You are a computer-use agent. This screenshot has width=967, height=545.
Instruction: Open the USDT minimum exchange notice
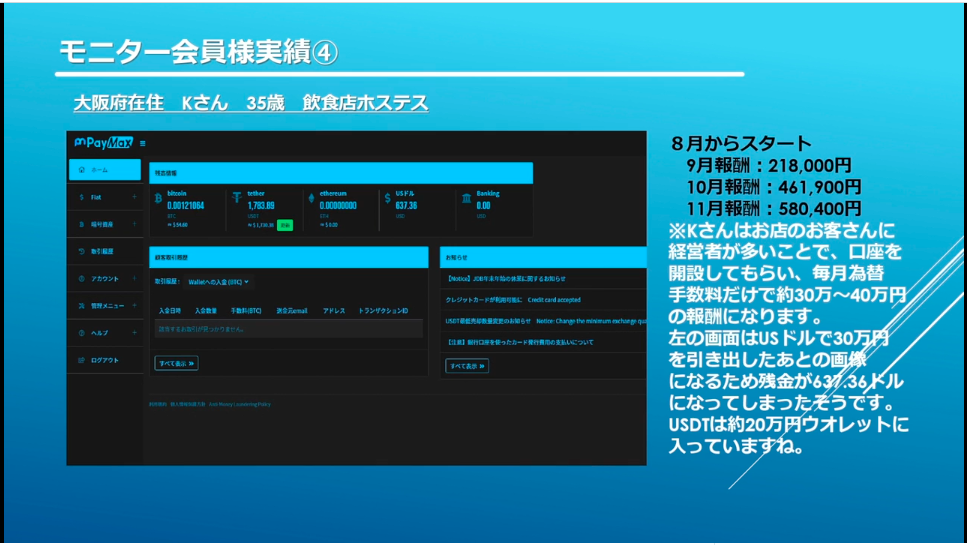[546, 321]
